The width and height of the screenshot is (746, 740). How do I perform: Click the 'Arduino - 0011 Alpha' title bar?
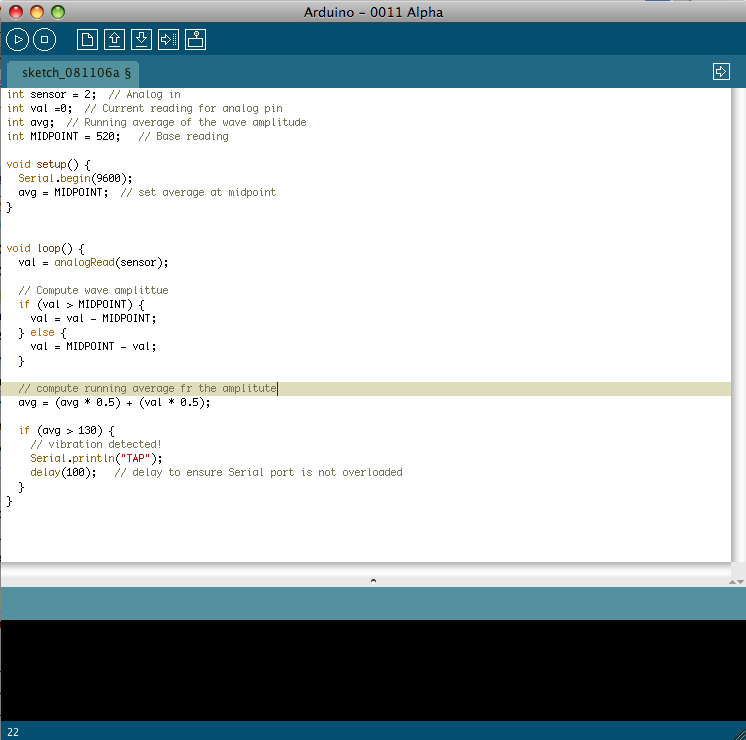click(x=373, y=12)
